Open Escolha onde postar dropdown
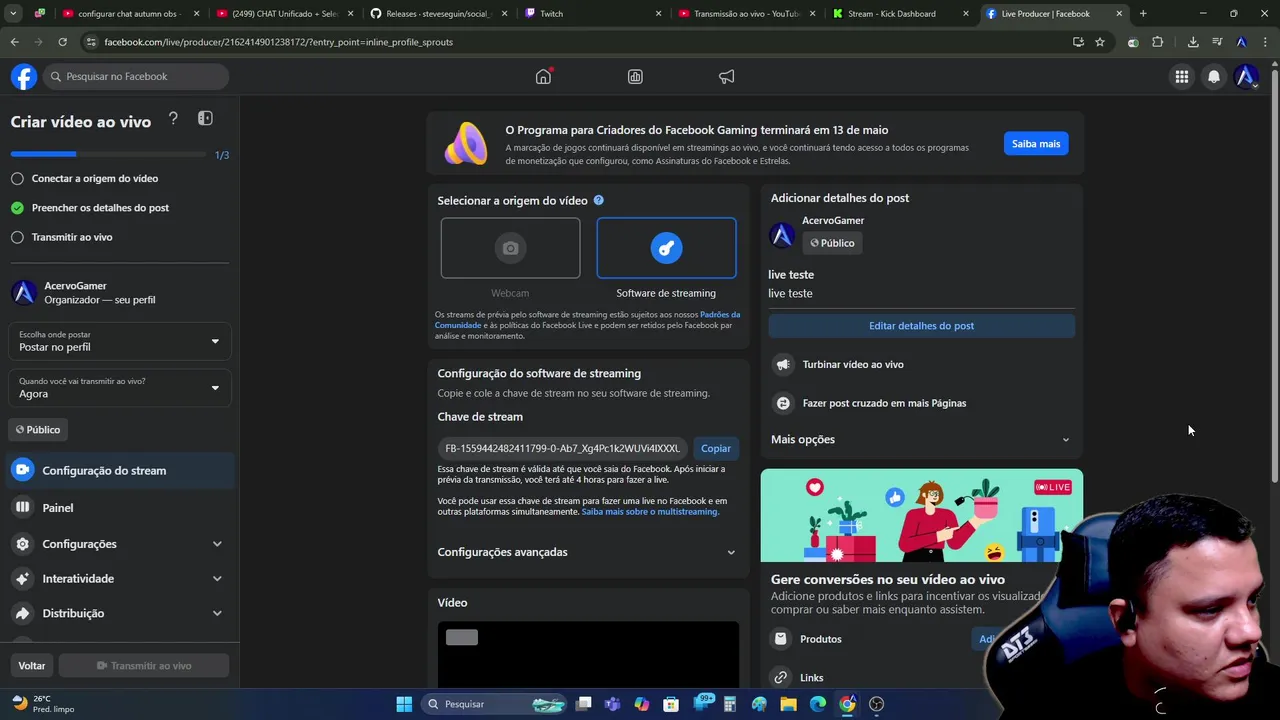 pyautogui.click(x=120, y=341)
